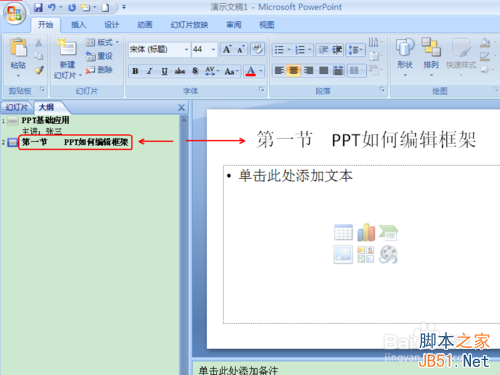Expand the font dialog launcher 字体
This screenshot has height=375, width=500.
pyautogui.click(x=261, y=89)
